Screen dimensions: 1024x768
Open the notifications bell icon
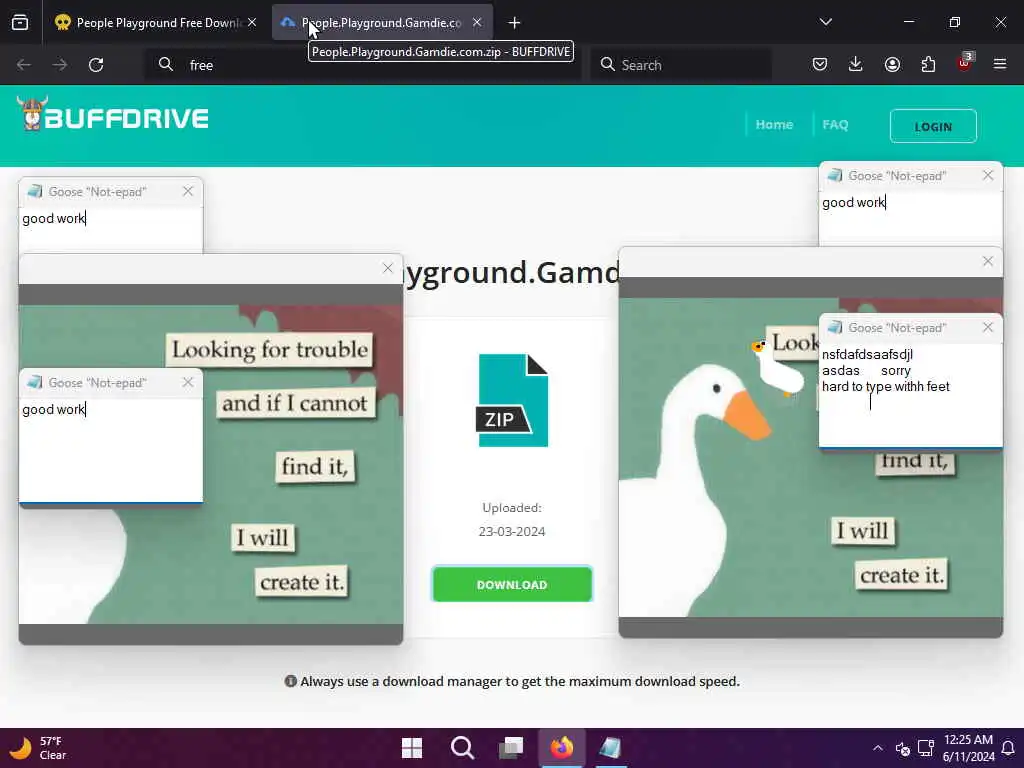coord(1008,748)
